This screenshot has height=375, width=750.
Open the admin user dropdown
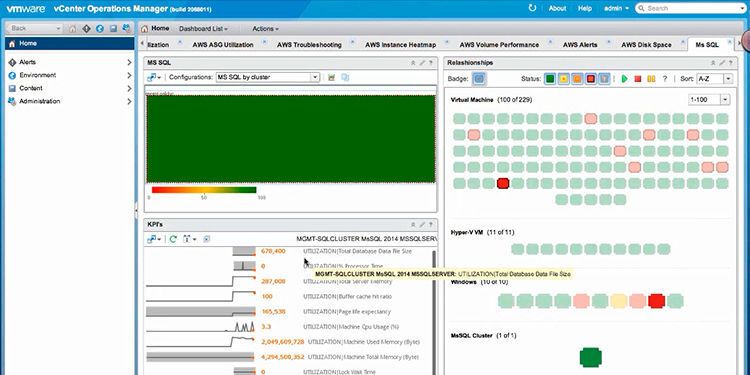click(x=616, y=8)
